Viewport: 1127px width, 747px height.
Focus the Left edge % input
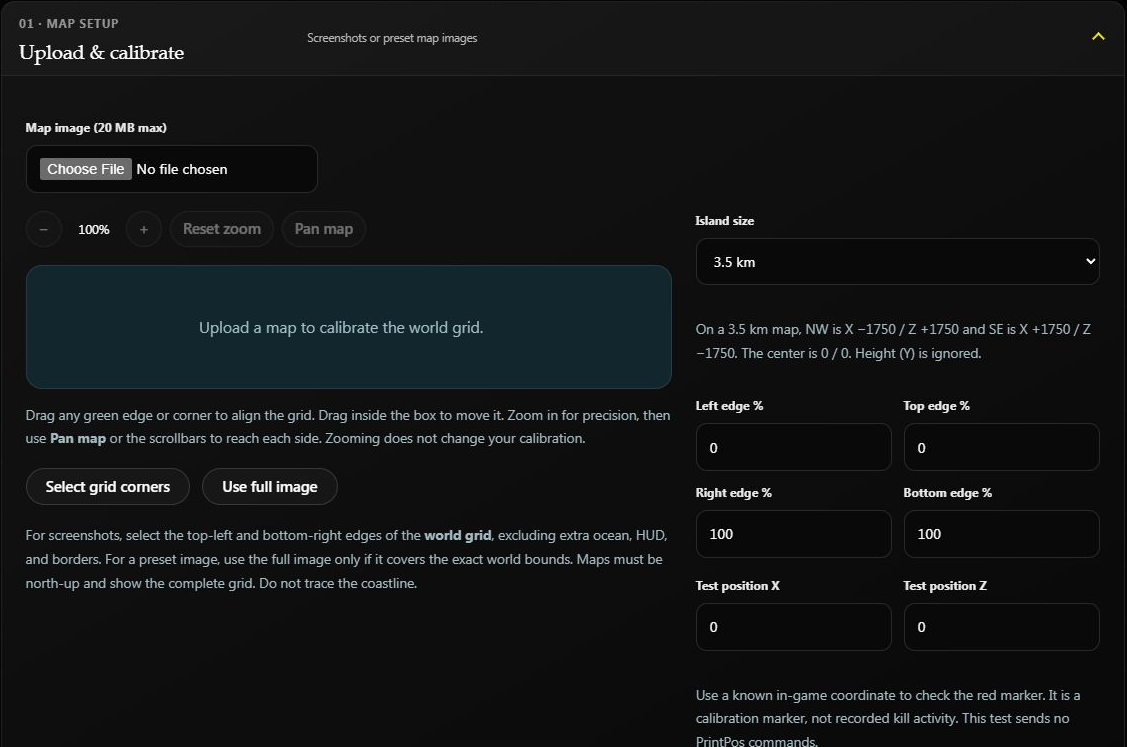pos(794,447)
